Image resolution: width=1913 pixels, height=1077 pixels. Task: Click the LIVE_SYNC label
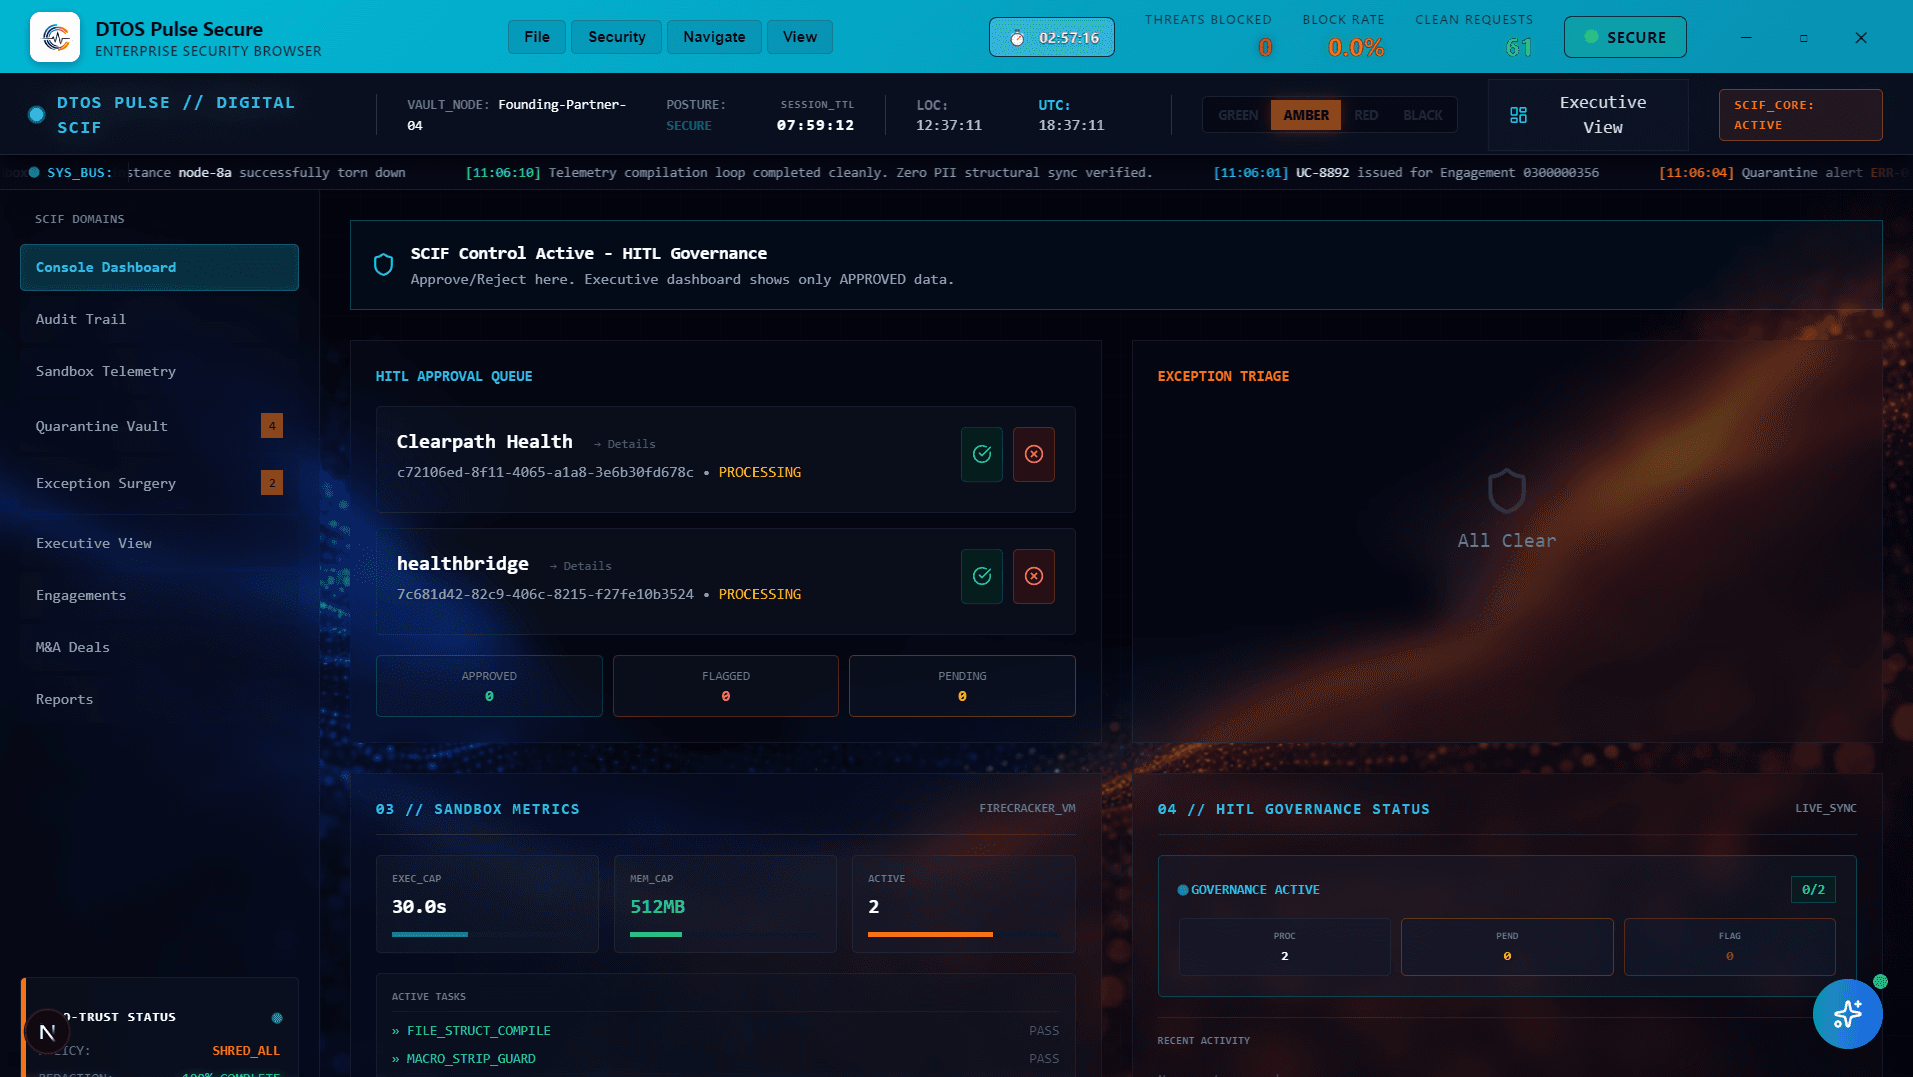click(1825, 808)
